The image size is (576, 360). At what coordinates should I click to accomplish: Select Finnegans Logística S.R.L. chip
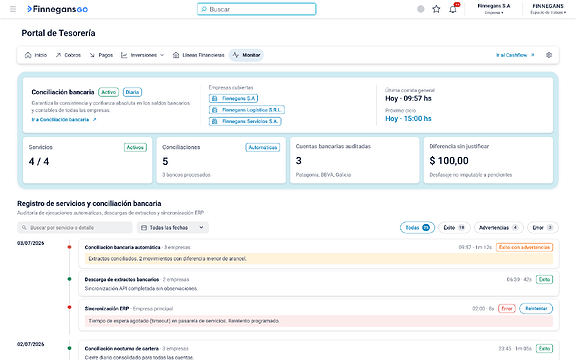tap(246, 110)
